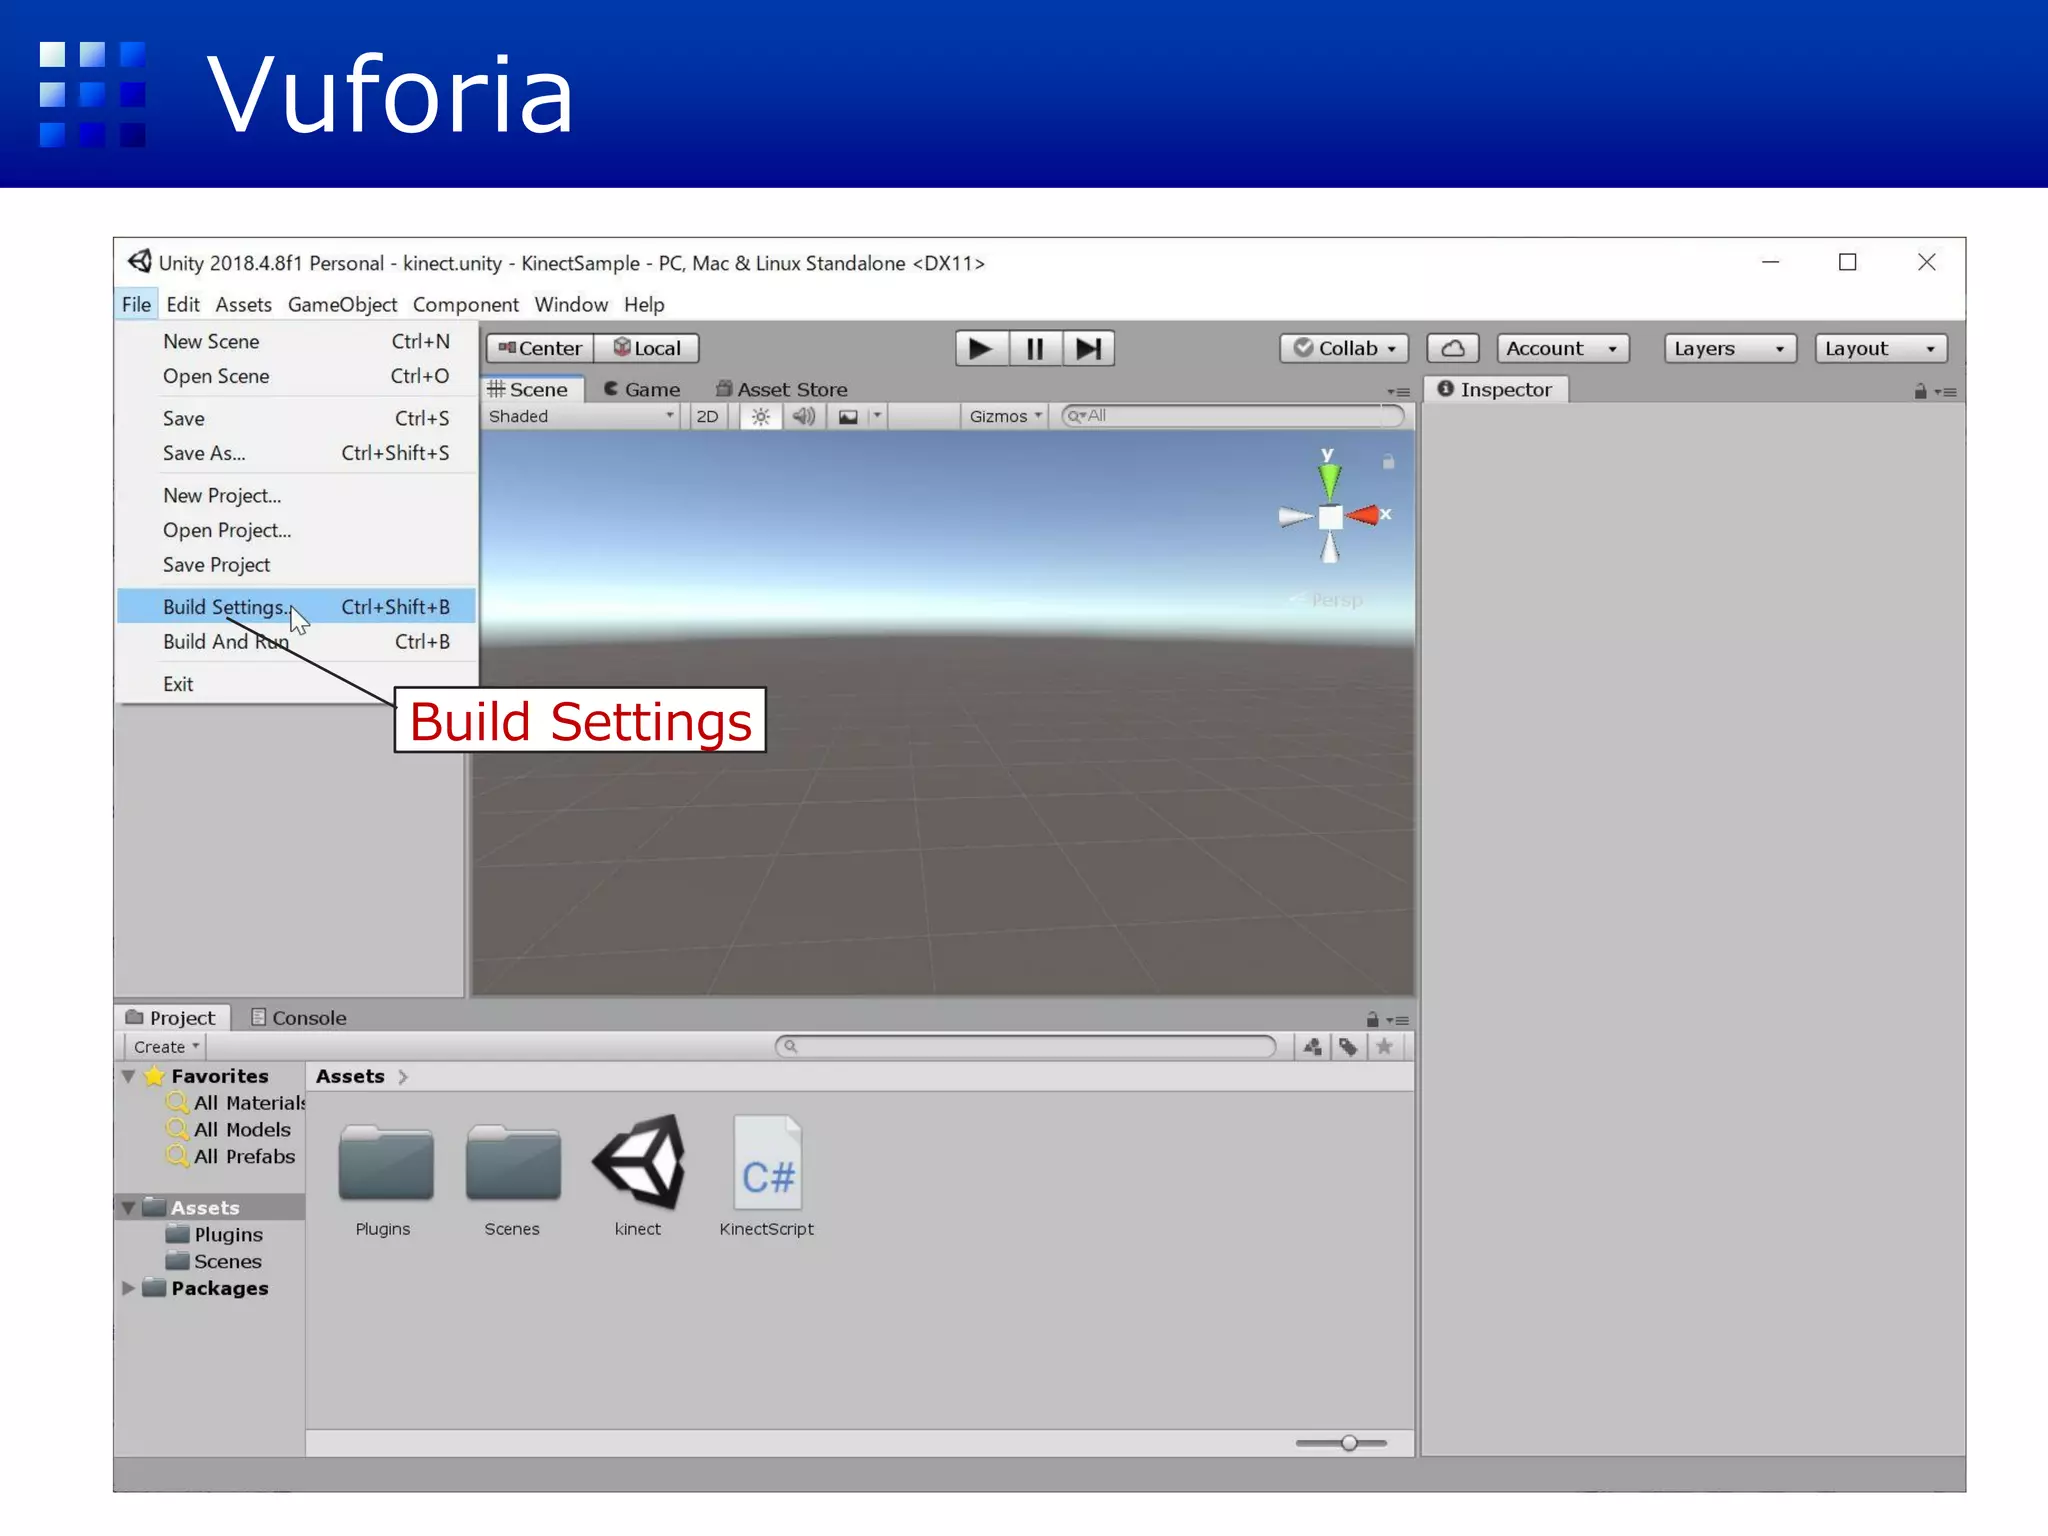Click the gizmo center cube
This screenshot has width=2048, height=1536.
[x=1330, y=517]
